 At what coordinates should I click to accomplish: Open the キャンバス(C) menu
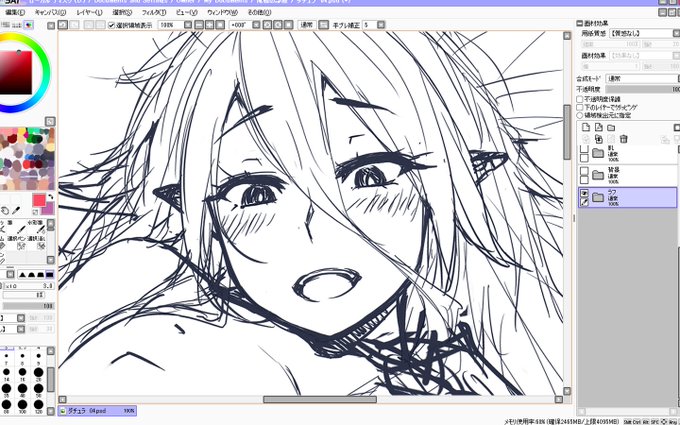(51, 13)
